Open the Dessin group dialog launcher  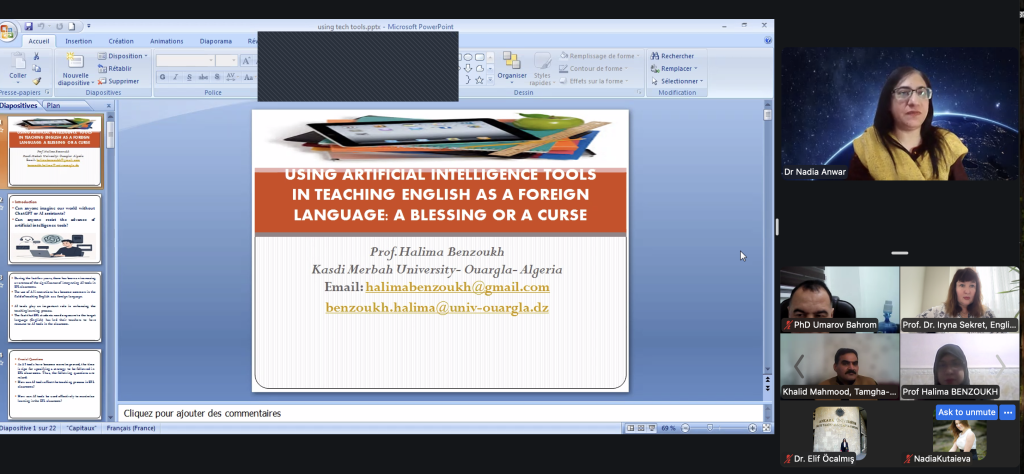639,93
